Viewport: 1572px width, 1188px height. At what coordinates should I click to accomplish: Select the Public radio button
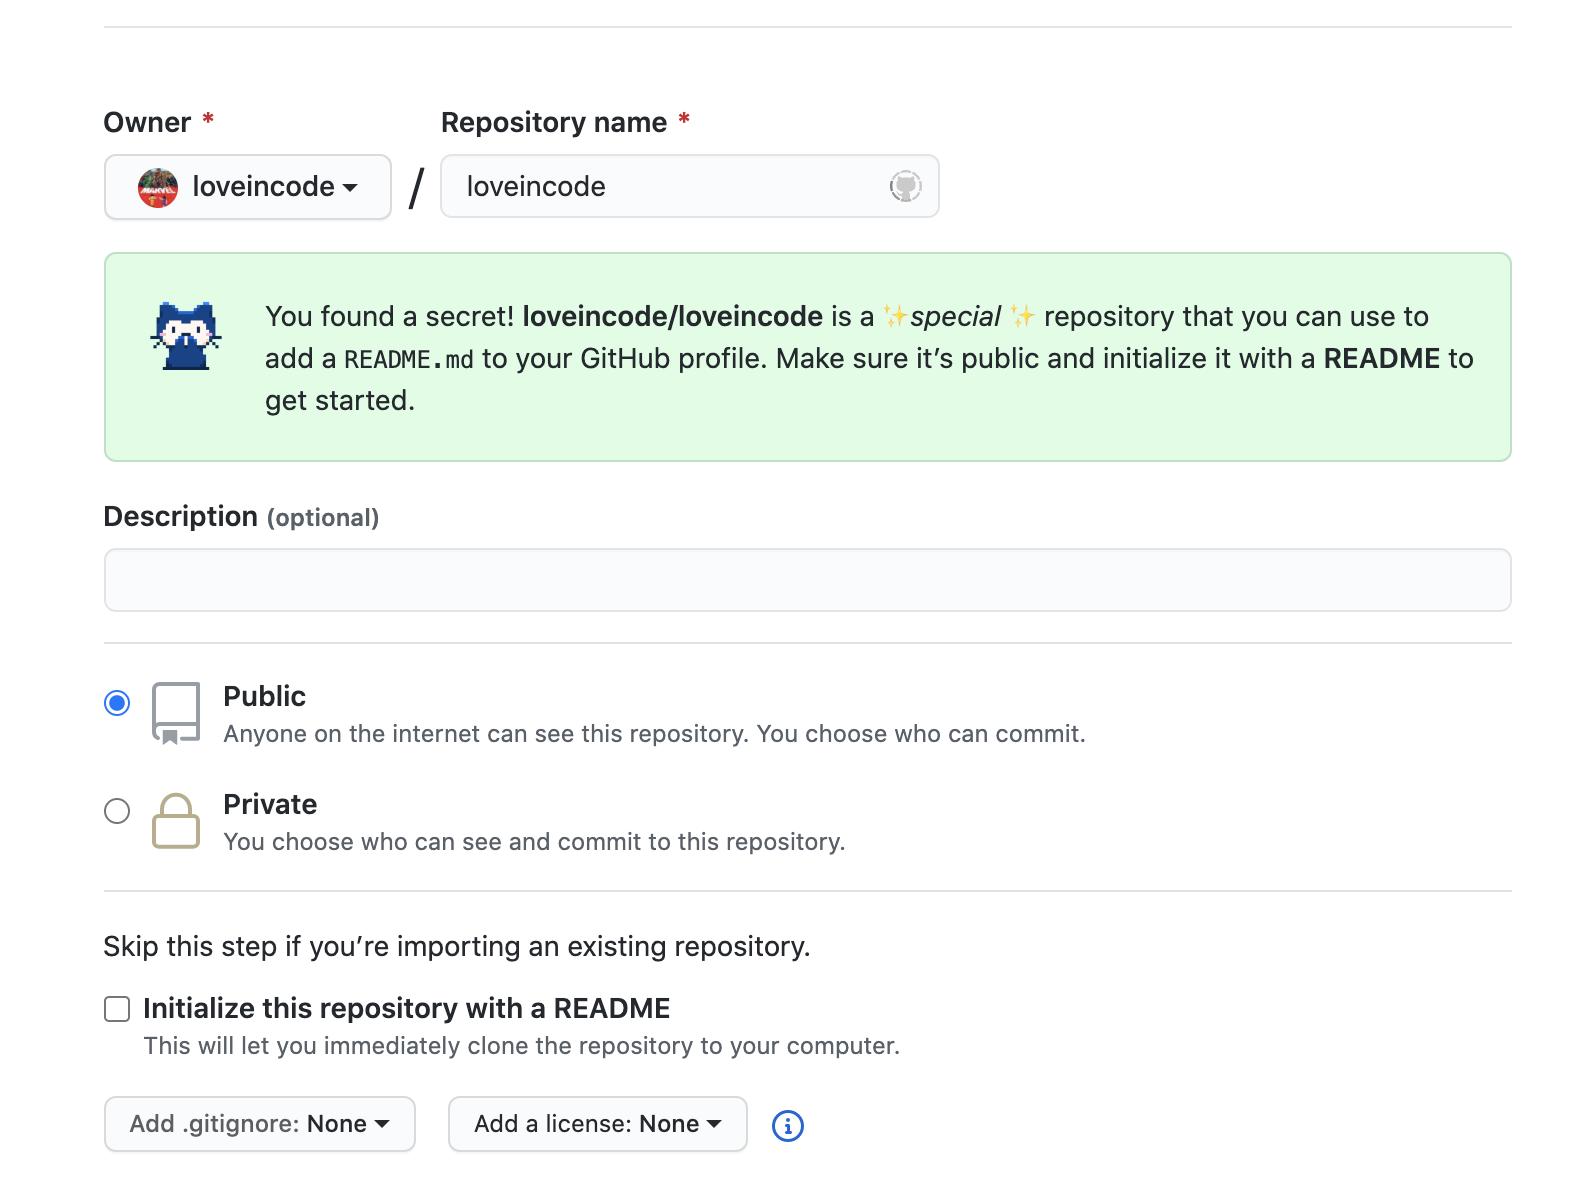[117, 703]
